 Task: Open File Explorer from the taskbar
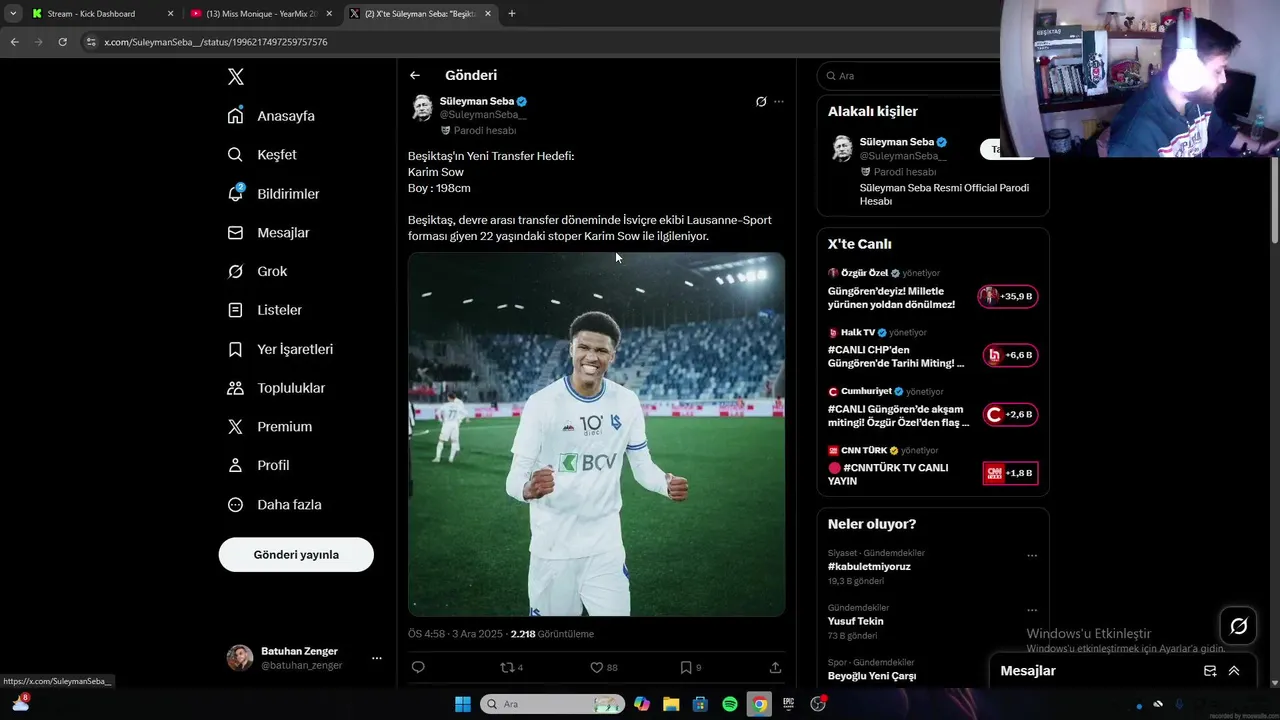tap(671, 704)
